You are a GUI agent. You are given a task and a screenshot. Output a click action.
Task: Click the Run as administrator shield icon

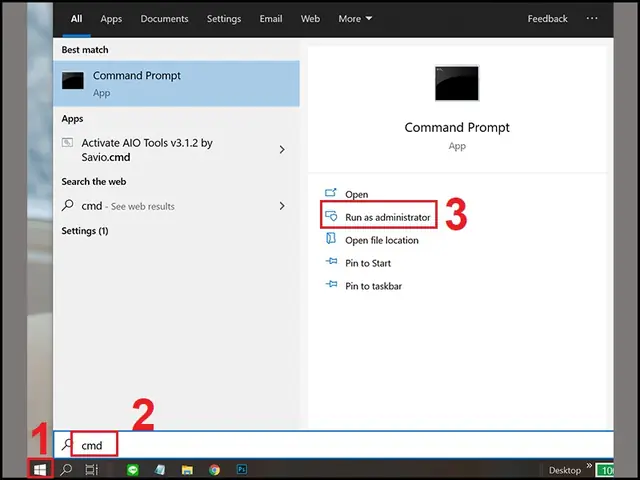(331, 216)
